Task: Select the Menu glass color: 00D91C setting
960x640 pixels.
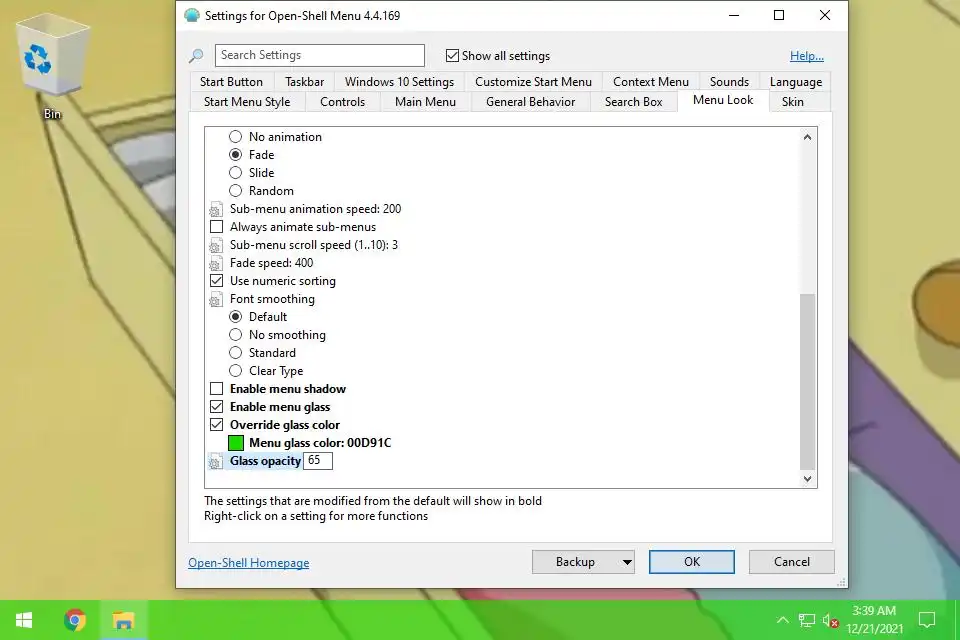Action: [x=320, y=443]
